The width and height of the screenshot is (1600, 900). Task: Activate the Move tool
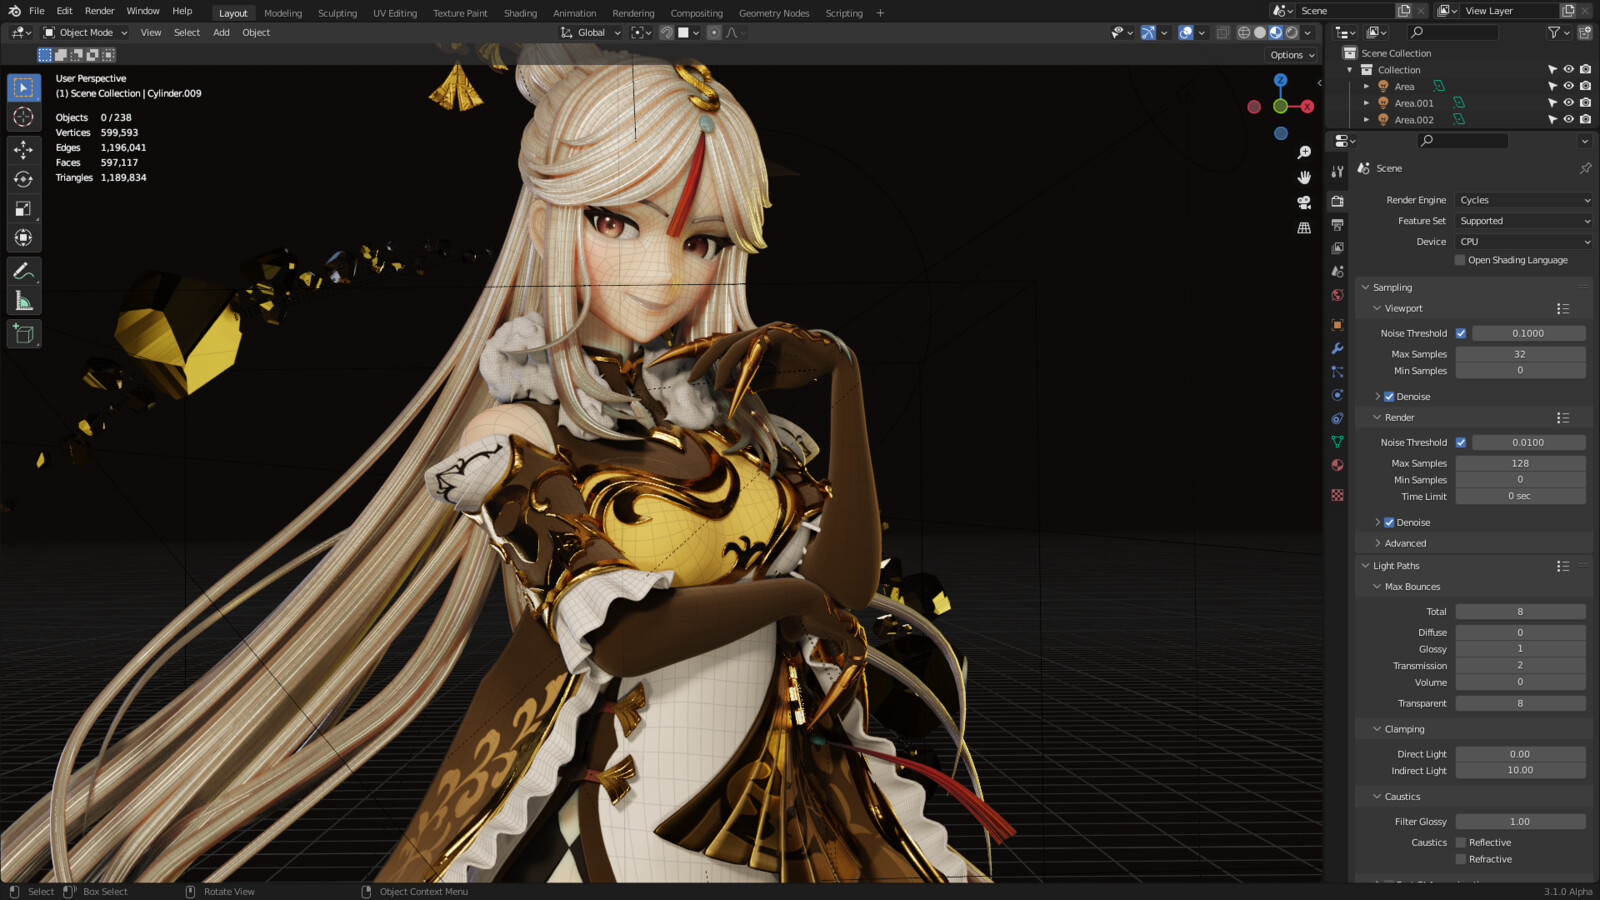click(x=24, y=150)
